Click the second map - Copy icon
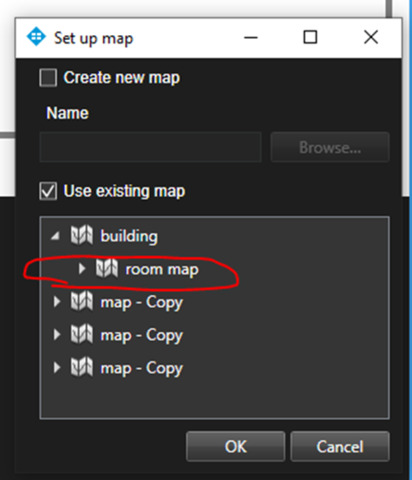 pos(82,334)
